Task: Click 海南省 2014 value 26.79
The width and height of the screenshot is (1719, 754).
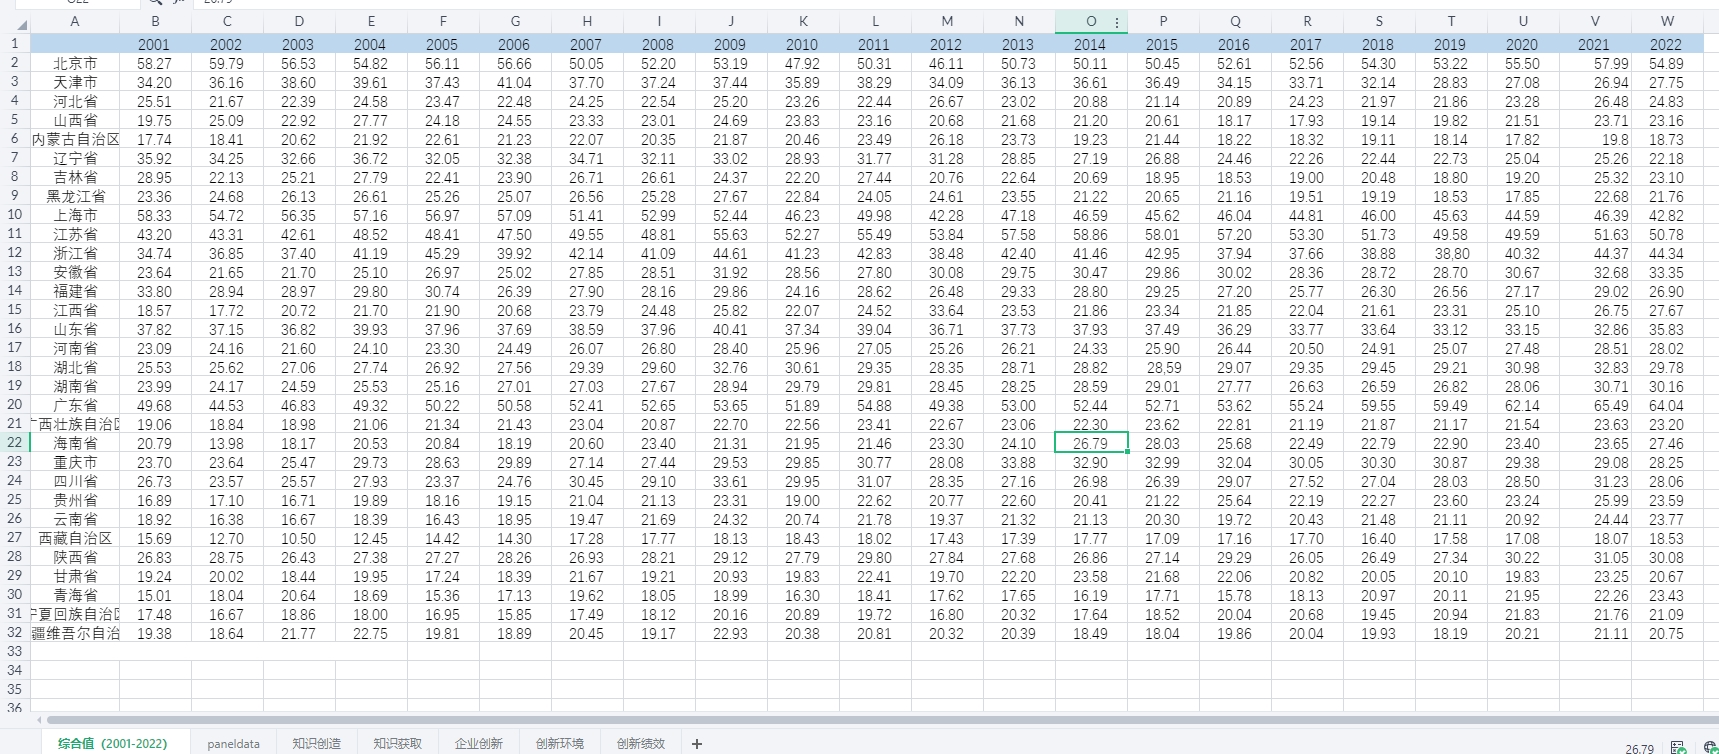Action: [x=1091, y=443]
